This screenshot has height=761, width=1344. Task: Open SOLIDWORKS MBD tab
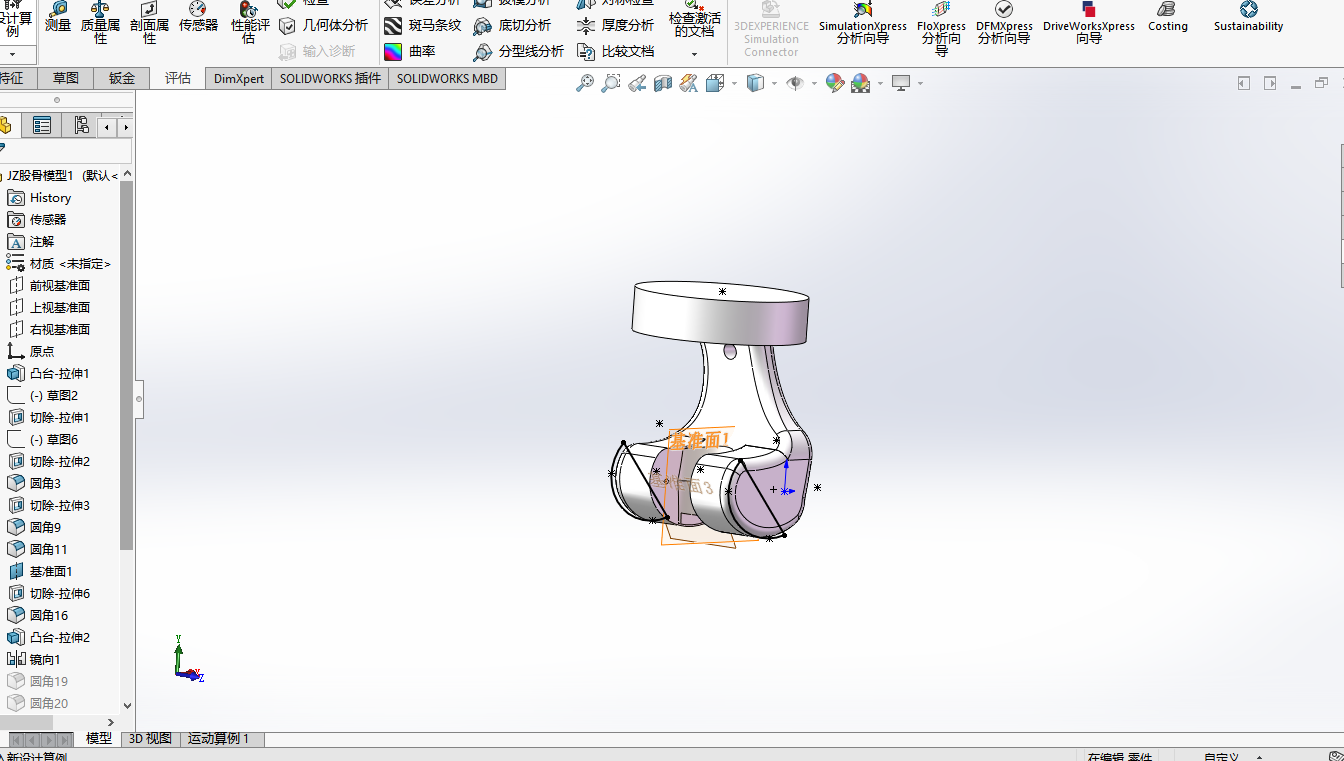[x=447, y=78]
